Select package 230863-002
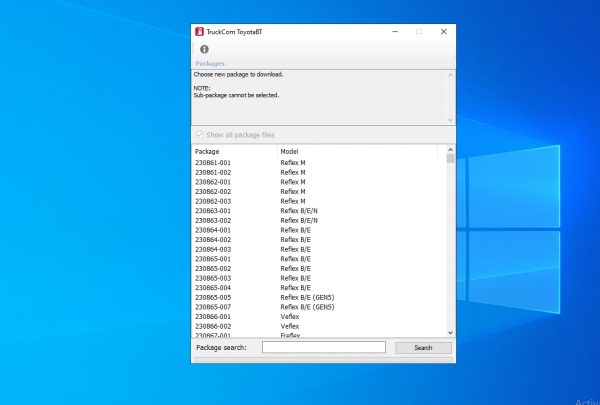 tap(319, 220)
